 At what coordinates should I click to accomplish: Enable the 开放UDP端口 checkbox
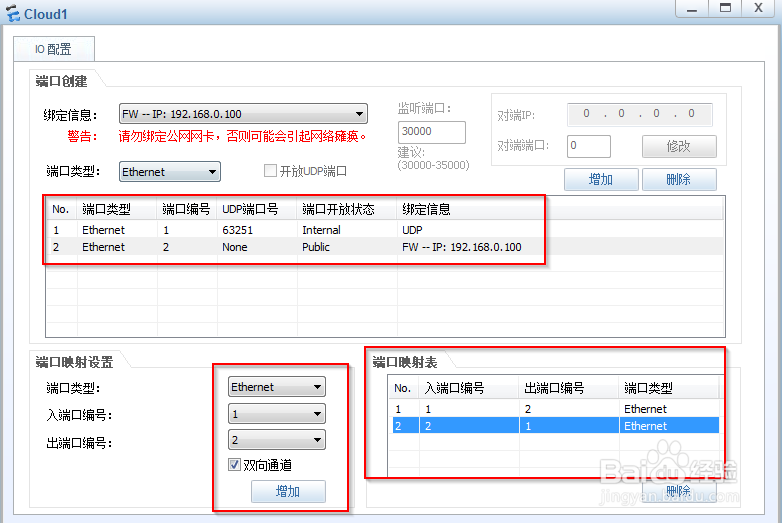270,171
